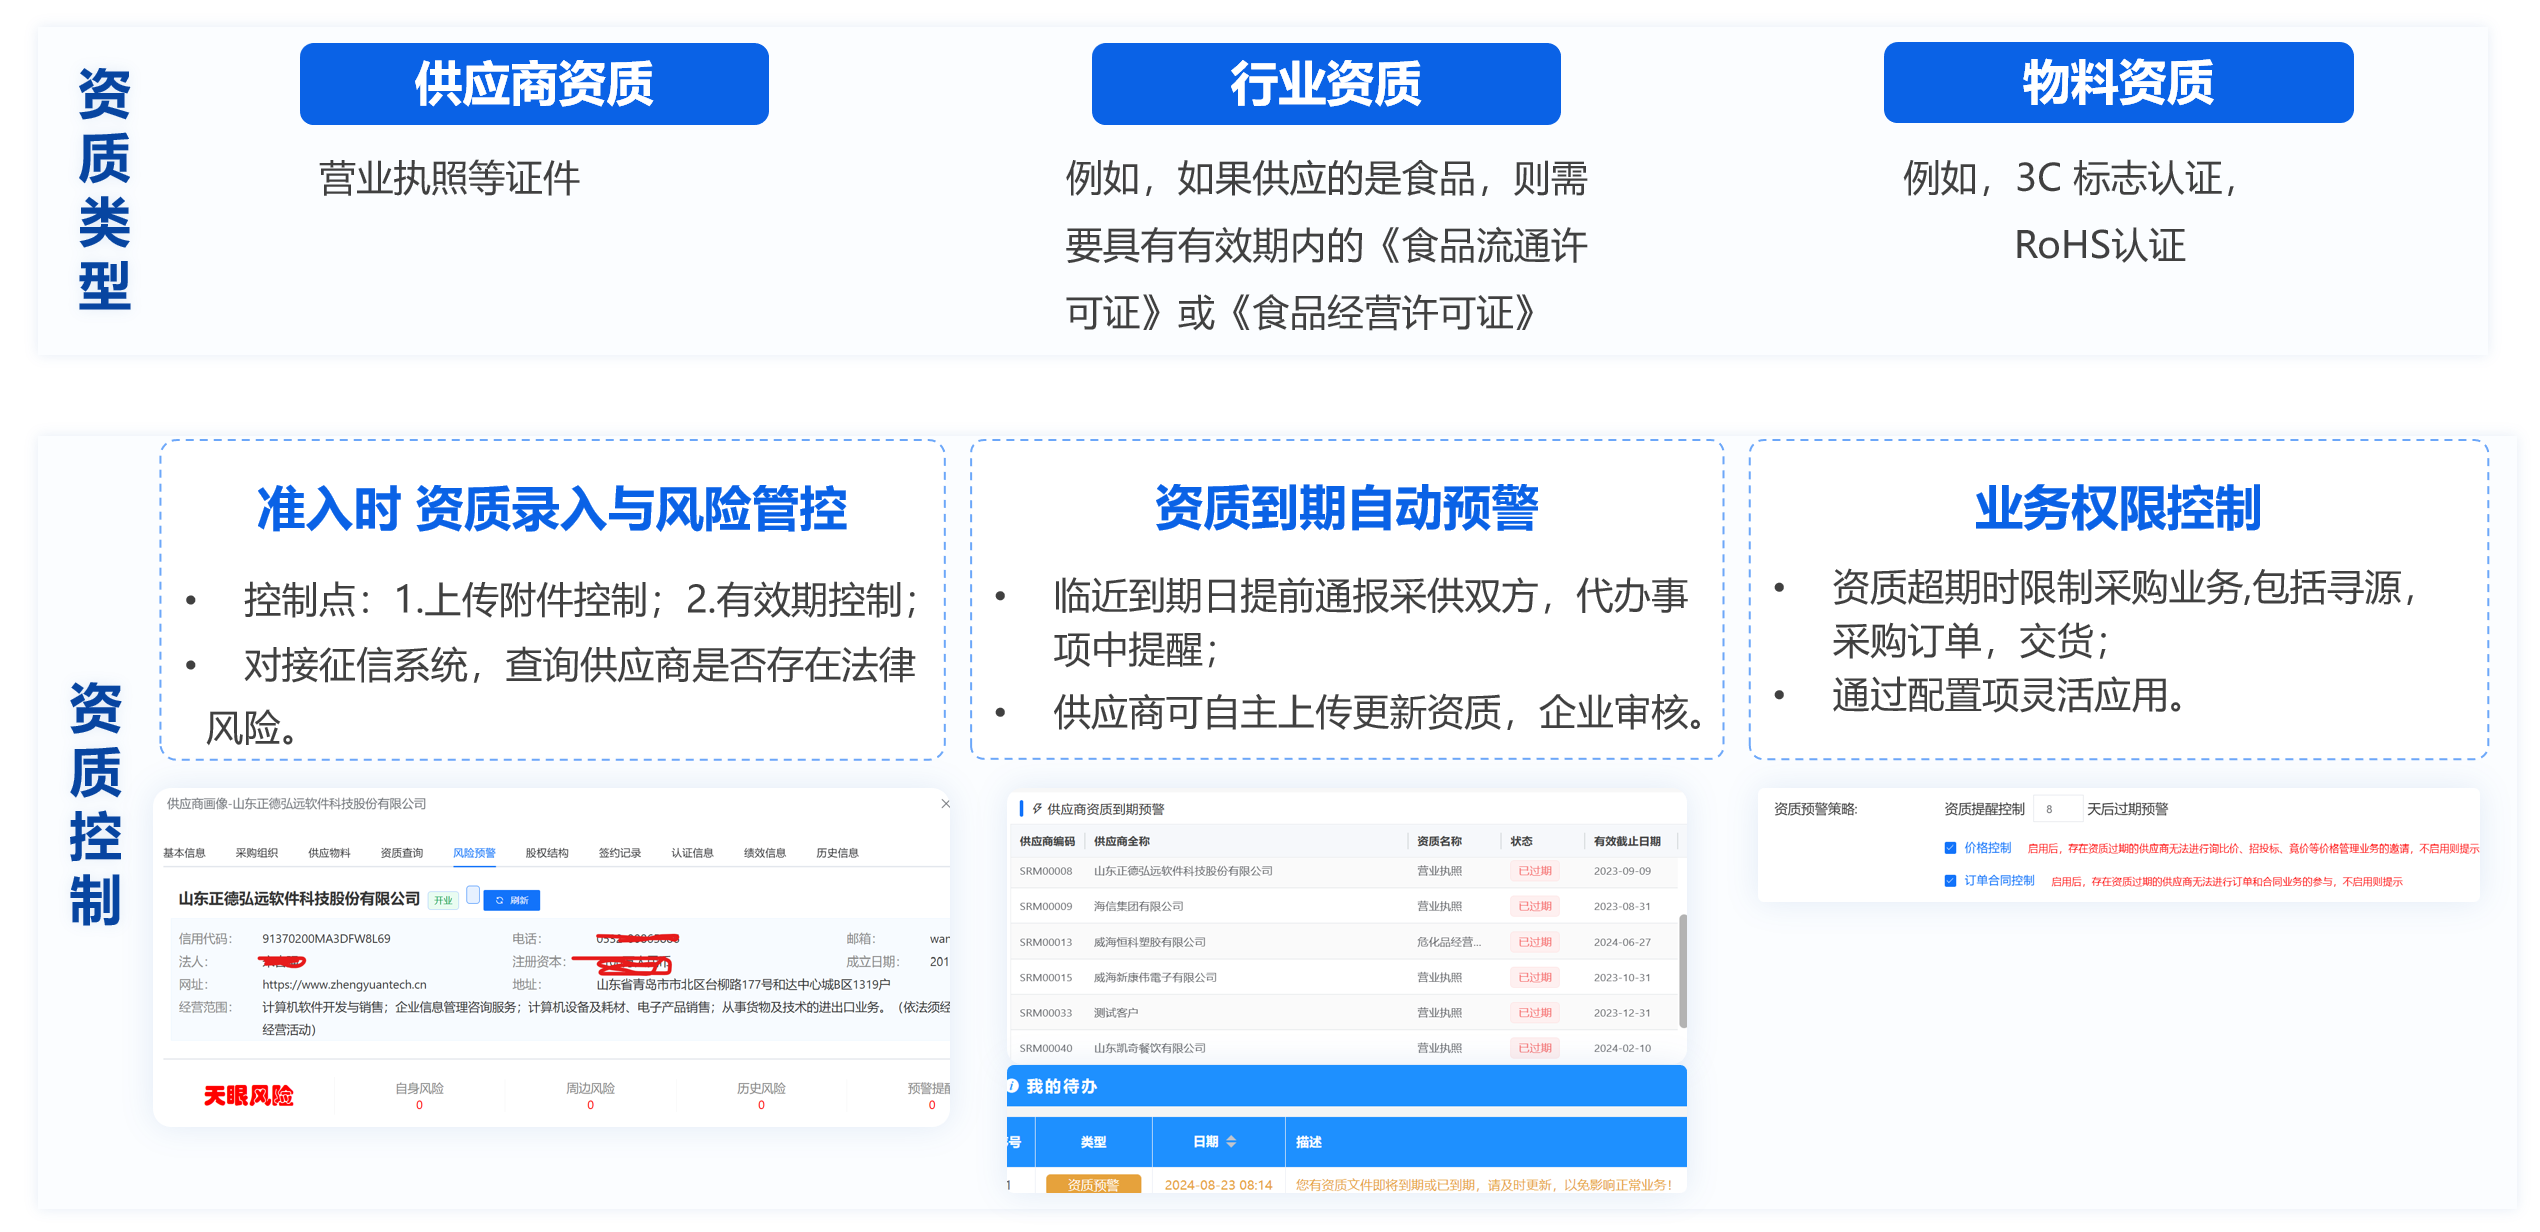This screenshot has width=2540, height=1232.
Task: Click the 天眼风险 logo
Action: pyautogui.click(x=248, y=1096)
